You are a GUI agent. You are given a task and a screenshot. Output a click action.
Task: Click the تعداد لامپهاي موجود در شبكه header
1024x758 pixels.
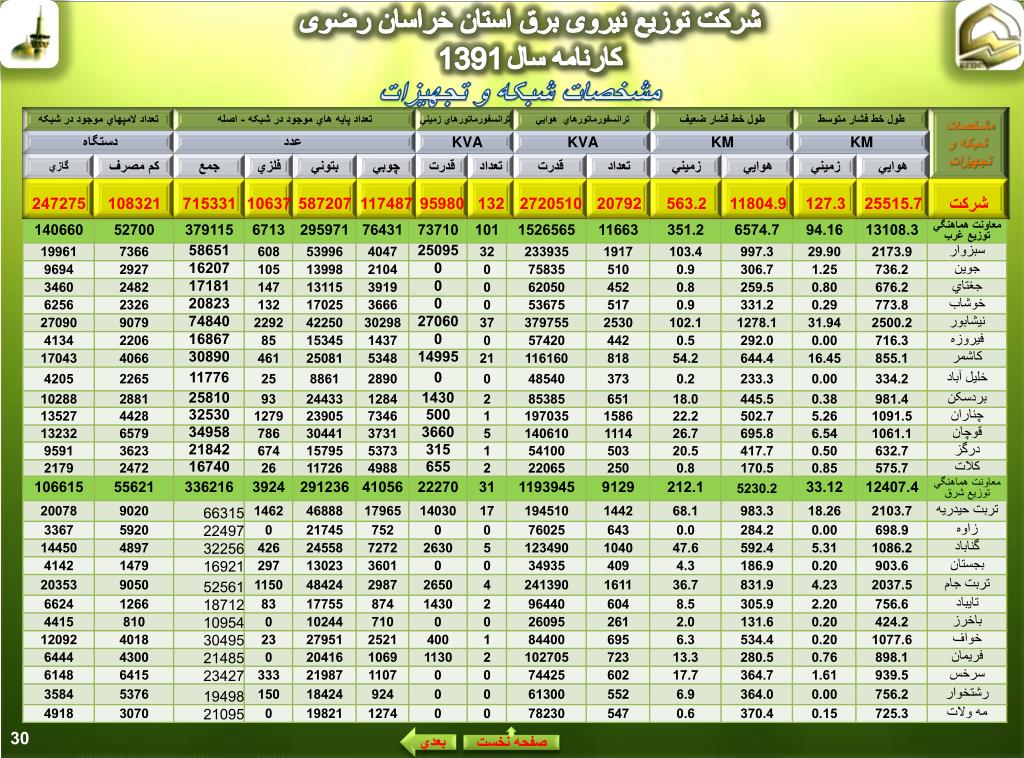click(x=98, y=119)
